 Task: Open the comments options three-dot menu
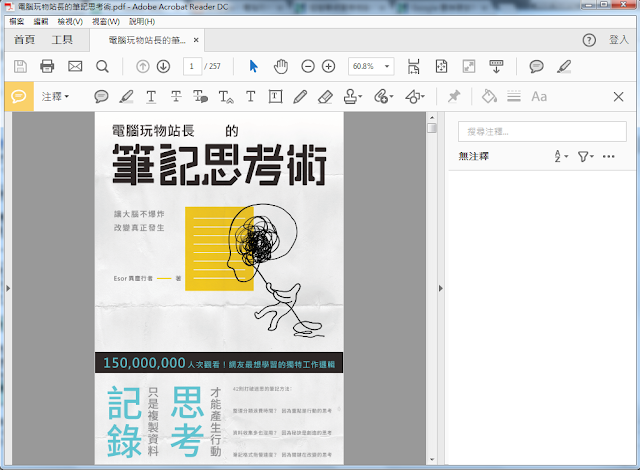[608, 156]
